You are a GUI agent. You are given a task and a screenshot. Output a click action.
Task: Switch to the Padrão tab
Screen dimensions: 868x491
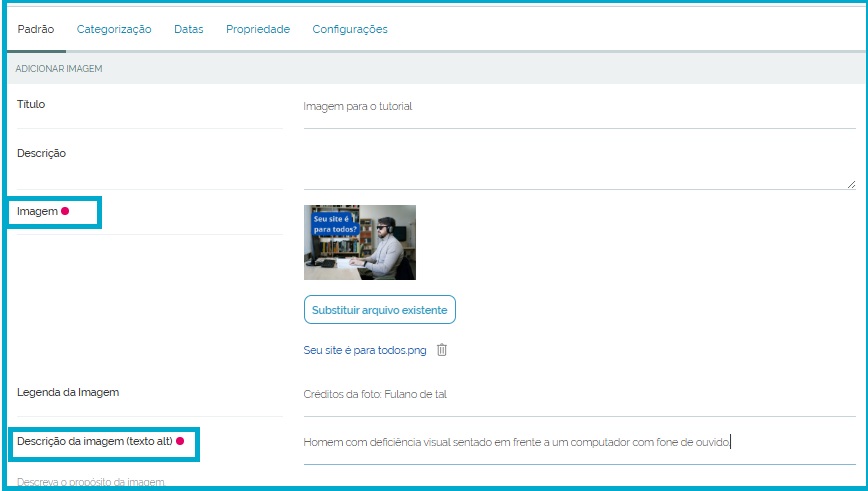[x=36, y=29]
